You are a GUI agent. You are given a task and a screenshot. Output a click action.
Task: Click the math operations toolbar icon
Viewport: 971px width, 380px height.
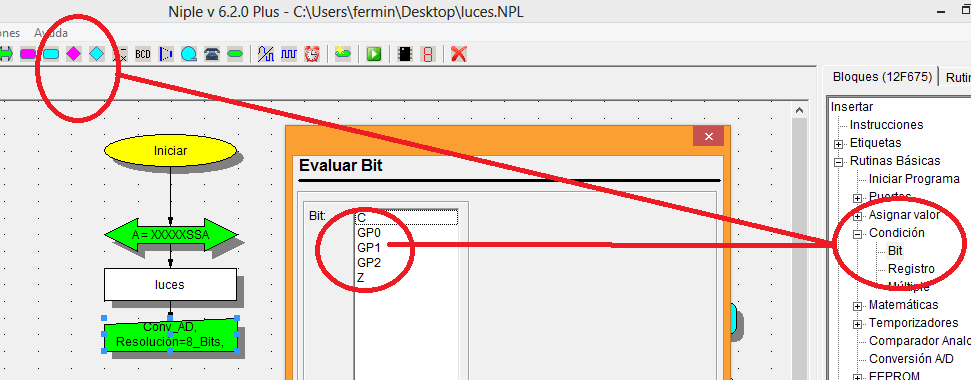click(120, 54)
